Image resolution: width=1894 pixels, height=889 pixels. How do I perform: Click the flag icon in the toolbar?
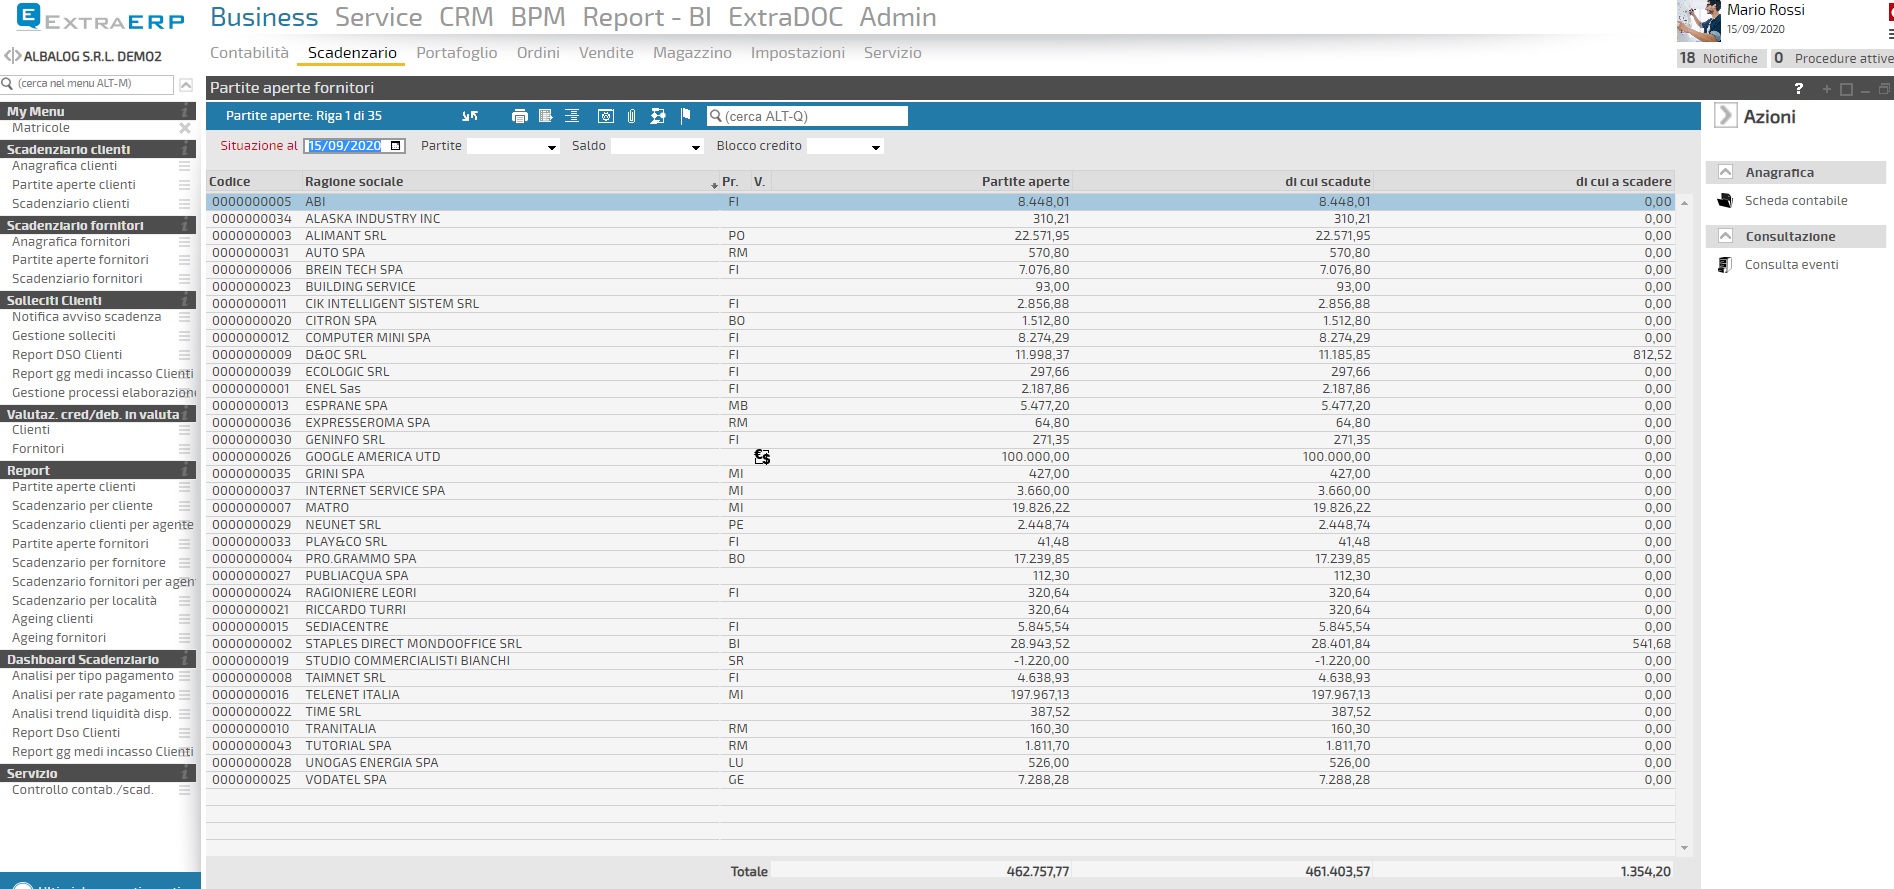tap(685, 116)
